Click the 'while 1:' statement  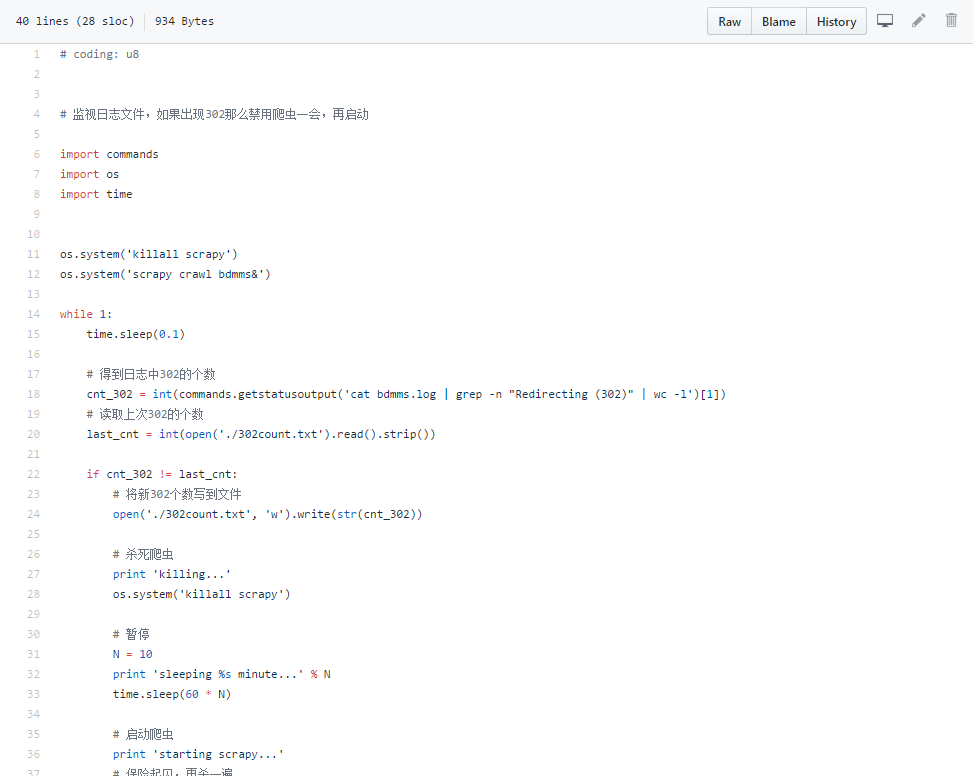[x=86, y=314]
